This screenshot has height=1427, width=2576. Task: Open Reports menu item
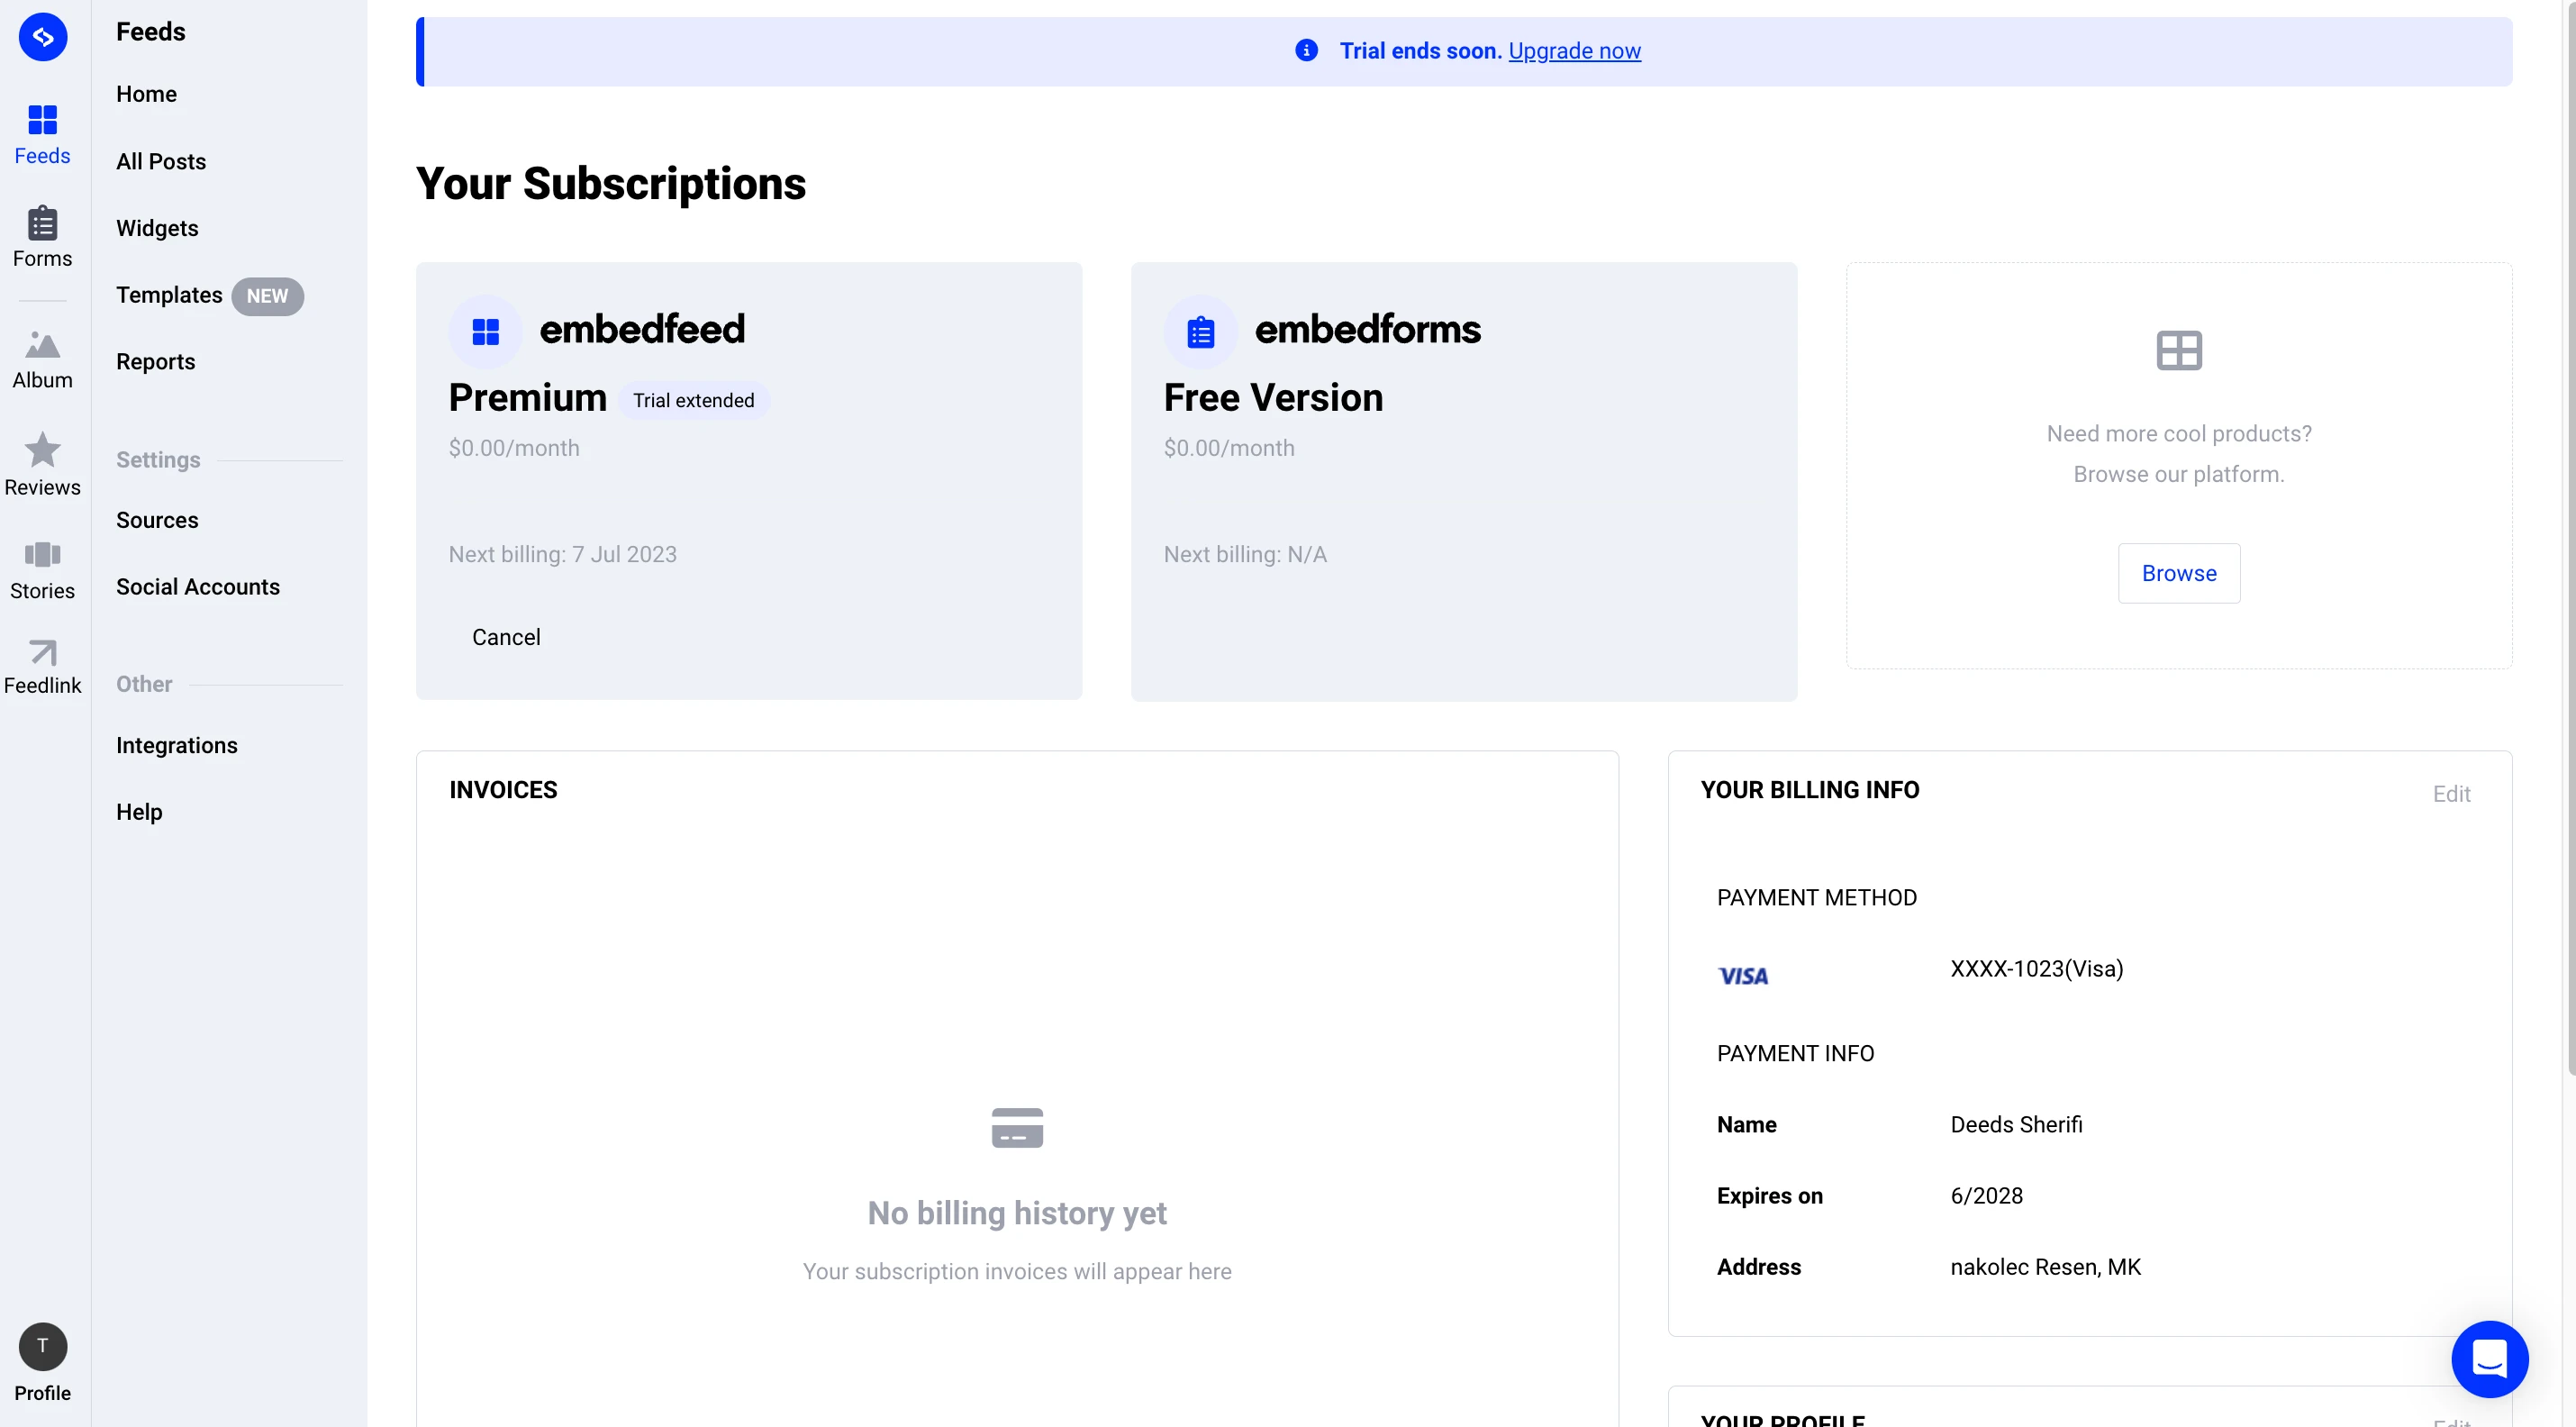[x=156, y=362]
